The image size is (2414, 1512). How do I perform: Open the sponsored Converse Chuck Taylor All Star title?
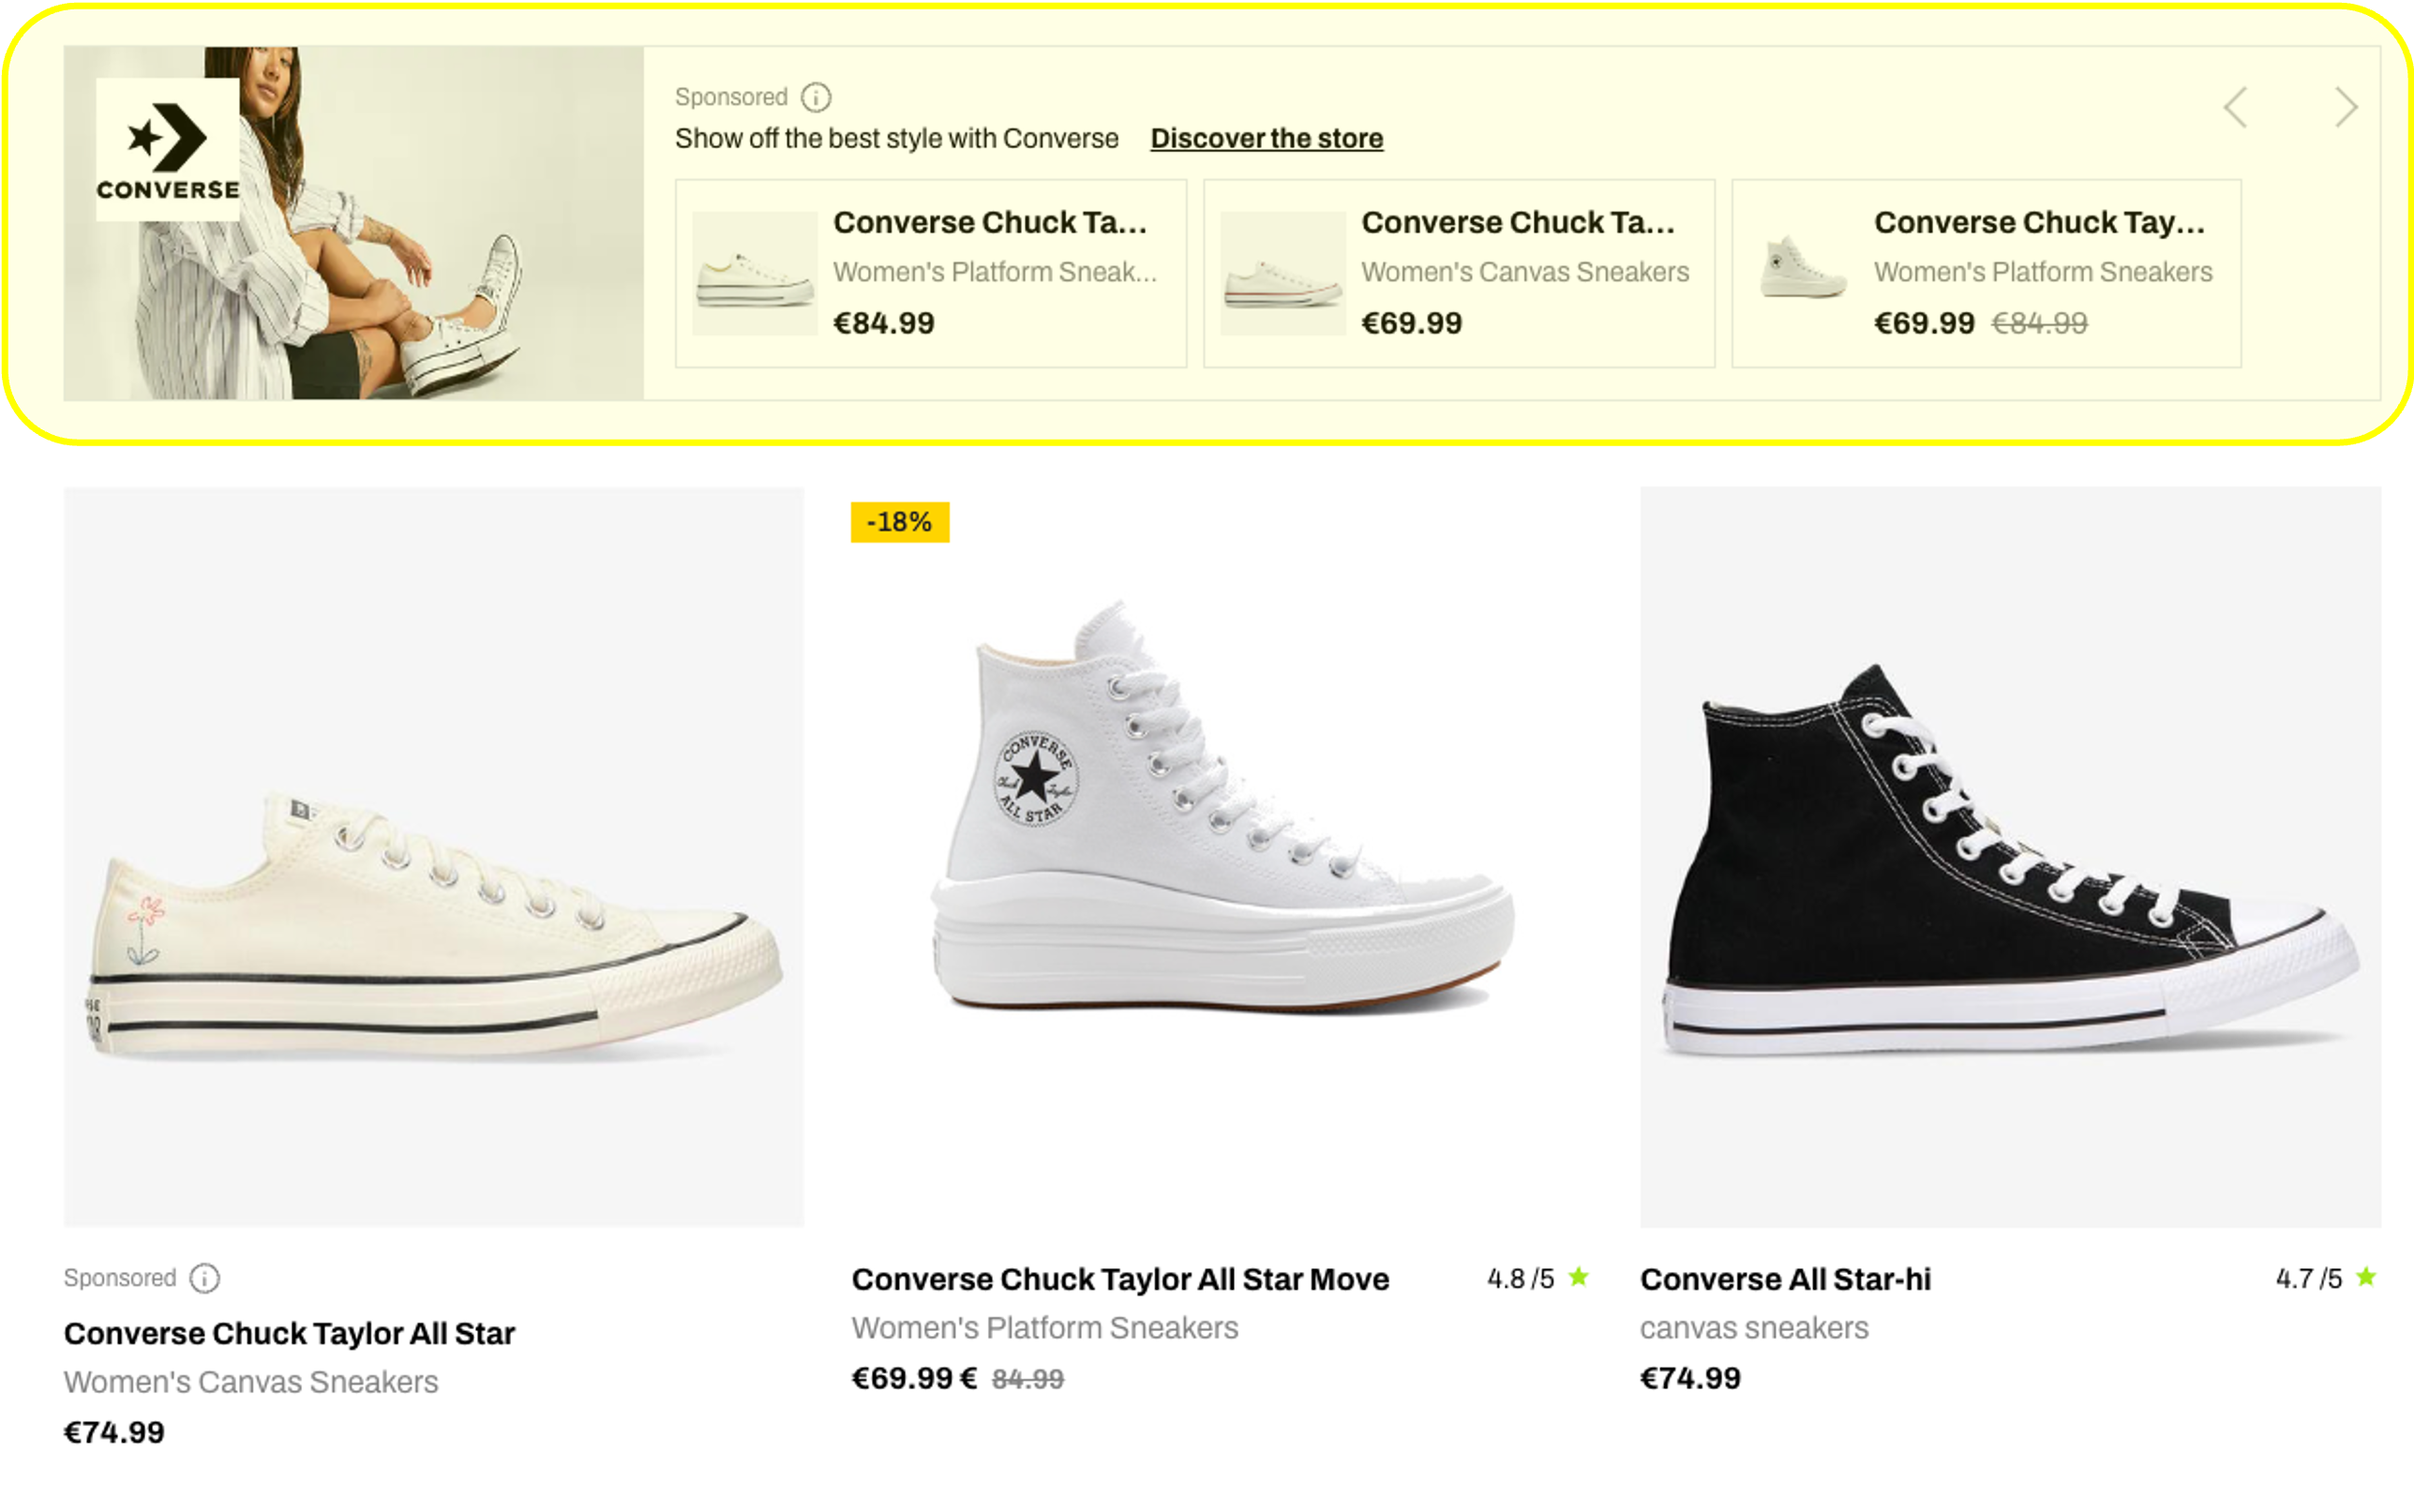[289, 1333]
